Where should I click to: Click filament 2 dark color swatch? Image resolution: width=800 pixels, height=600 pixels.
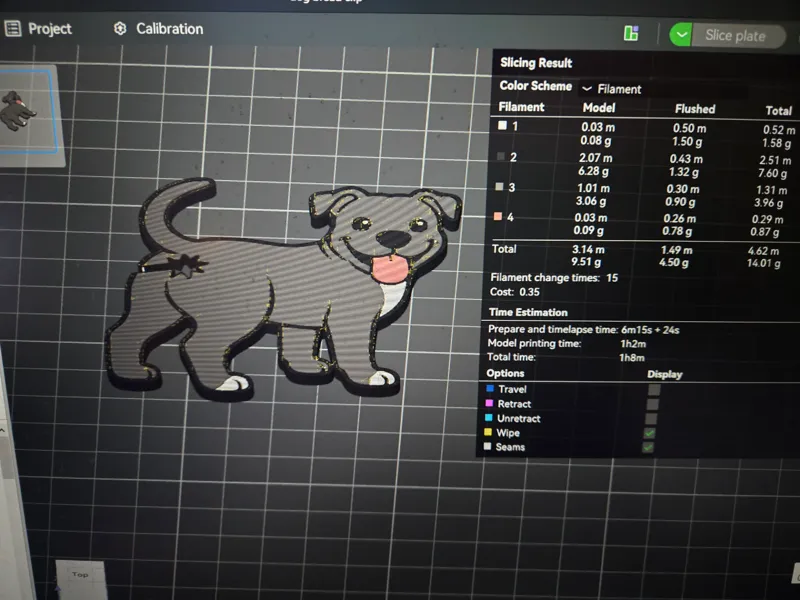(x=501, y=156)
